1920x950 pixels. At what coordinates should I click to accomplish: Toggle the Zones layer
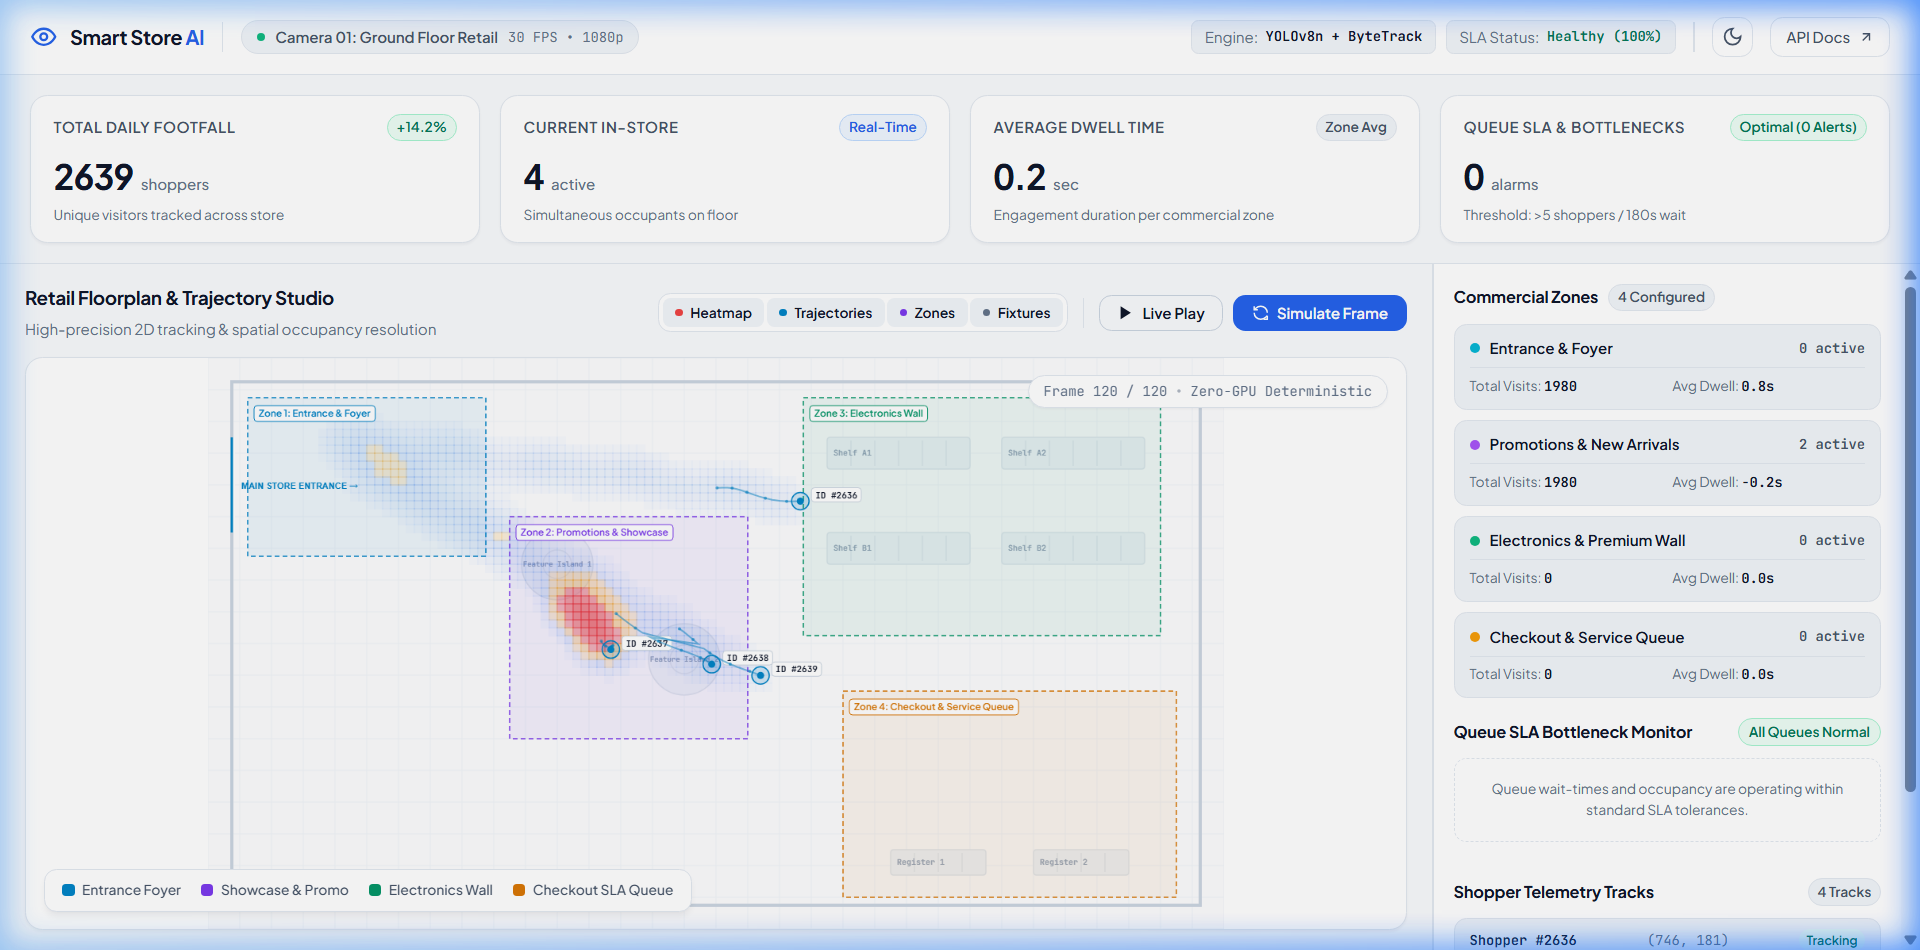click(927, 313)
